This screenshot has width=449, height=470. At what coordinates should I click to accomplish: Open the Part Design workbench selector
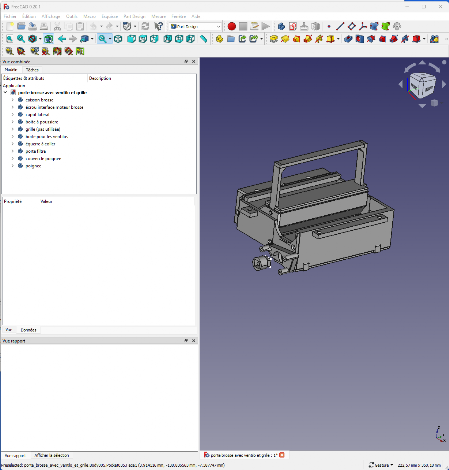tap(195, 26)
